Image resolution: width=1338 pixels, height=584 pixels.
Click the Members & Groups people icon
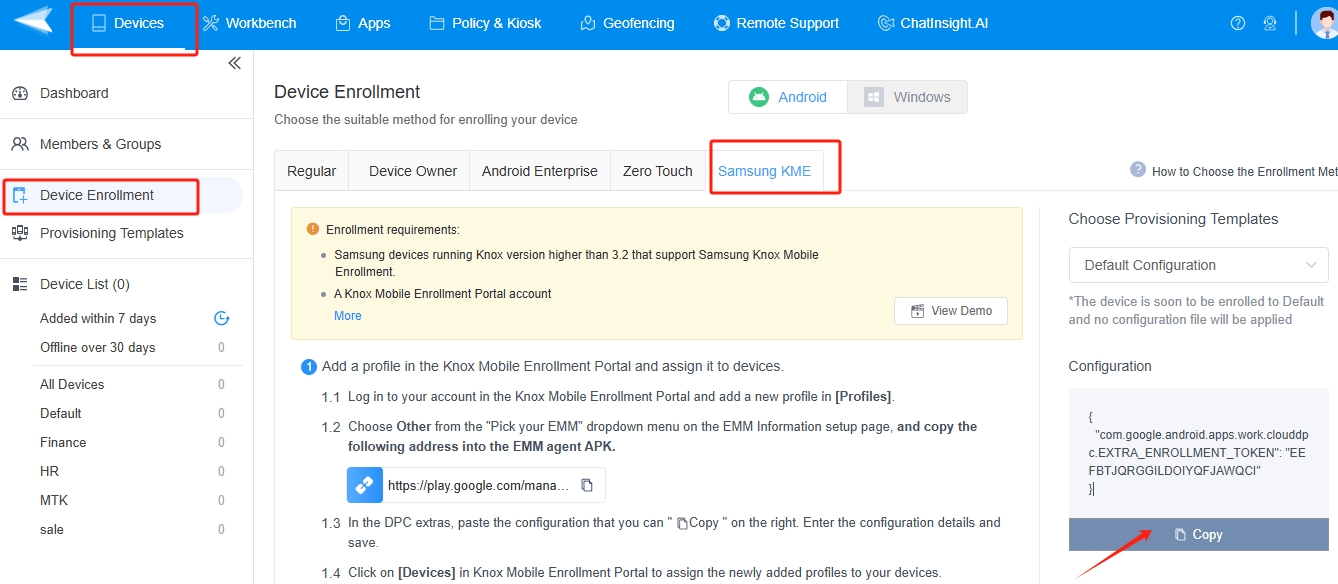tap(20, 144)
